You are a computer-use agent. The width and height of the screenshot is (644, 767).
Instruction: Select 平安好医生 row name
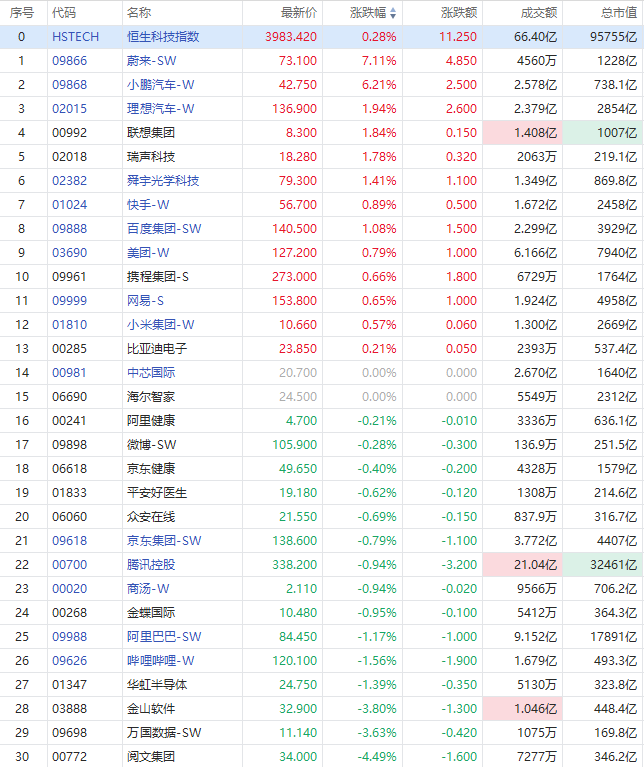157,492
